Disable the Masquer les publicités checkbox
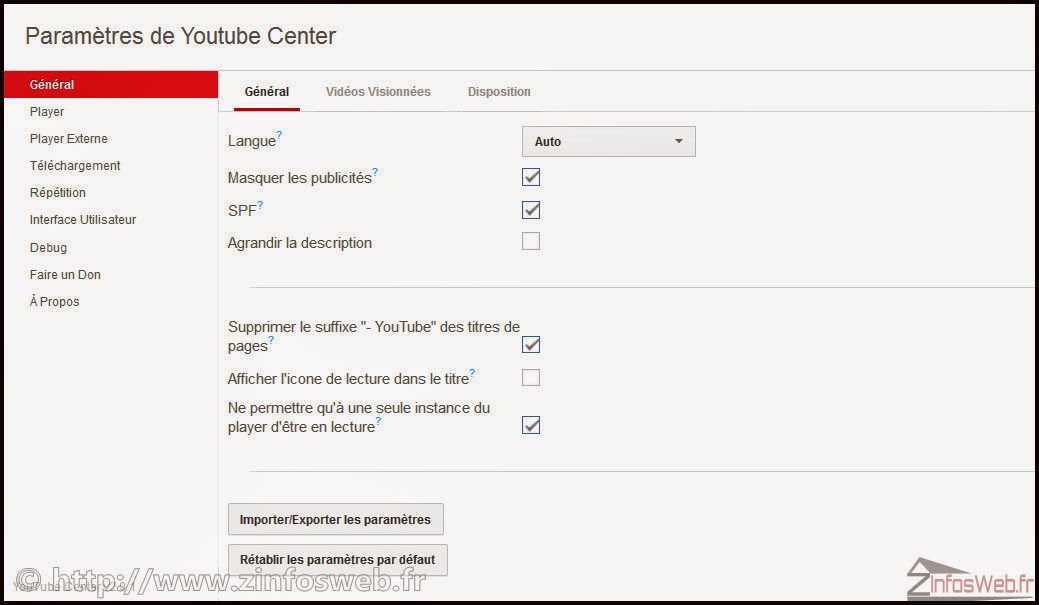 click(x=531, y=177)
